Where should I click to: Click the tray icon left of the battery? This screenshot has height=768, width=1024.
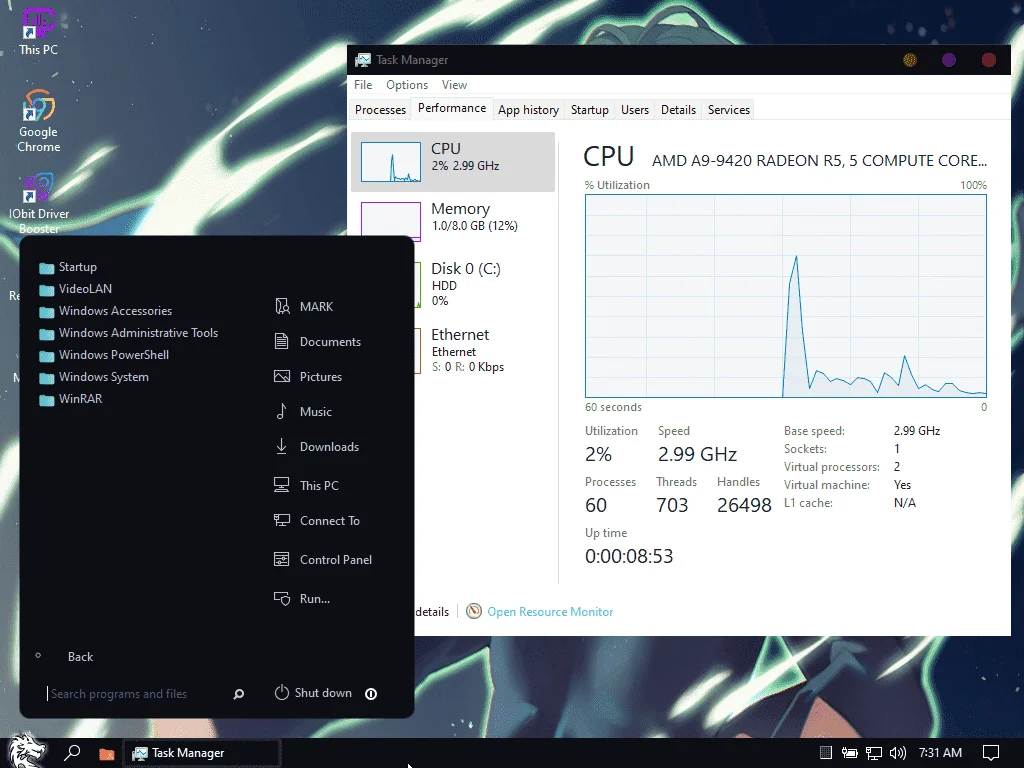825,753
